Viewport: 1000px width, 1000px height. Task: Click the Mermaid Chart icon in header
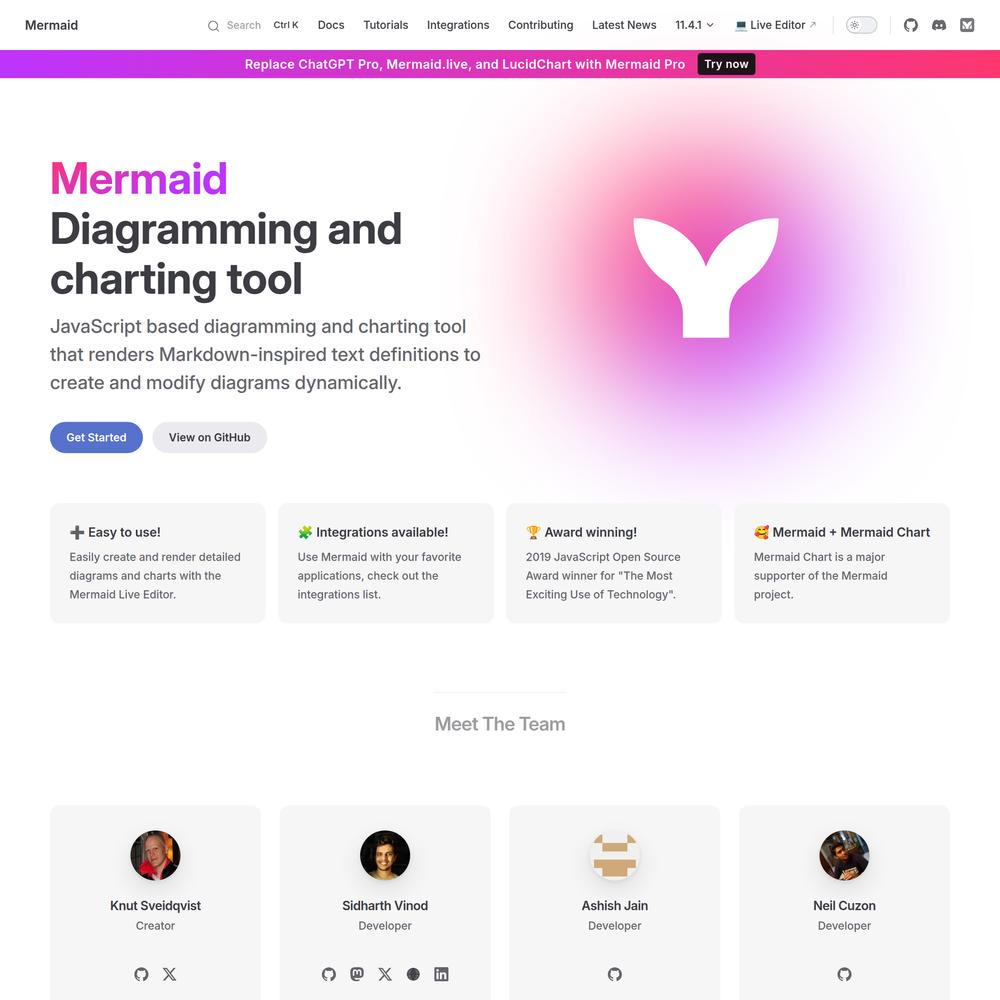967,25
